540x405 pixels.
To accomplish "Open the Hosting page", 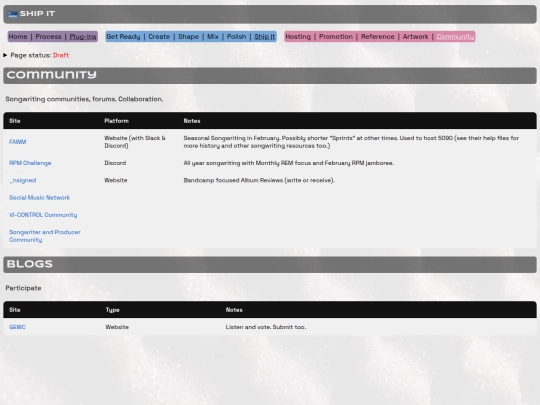I will click(298, 37).
